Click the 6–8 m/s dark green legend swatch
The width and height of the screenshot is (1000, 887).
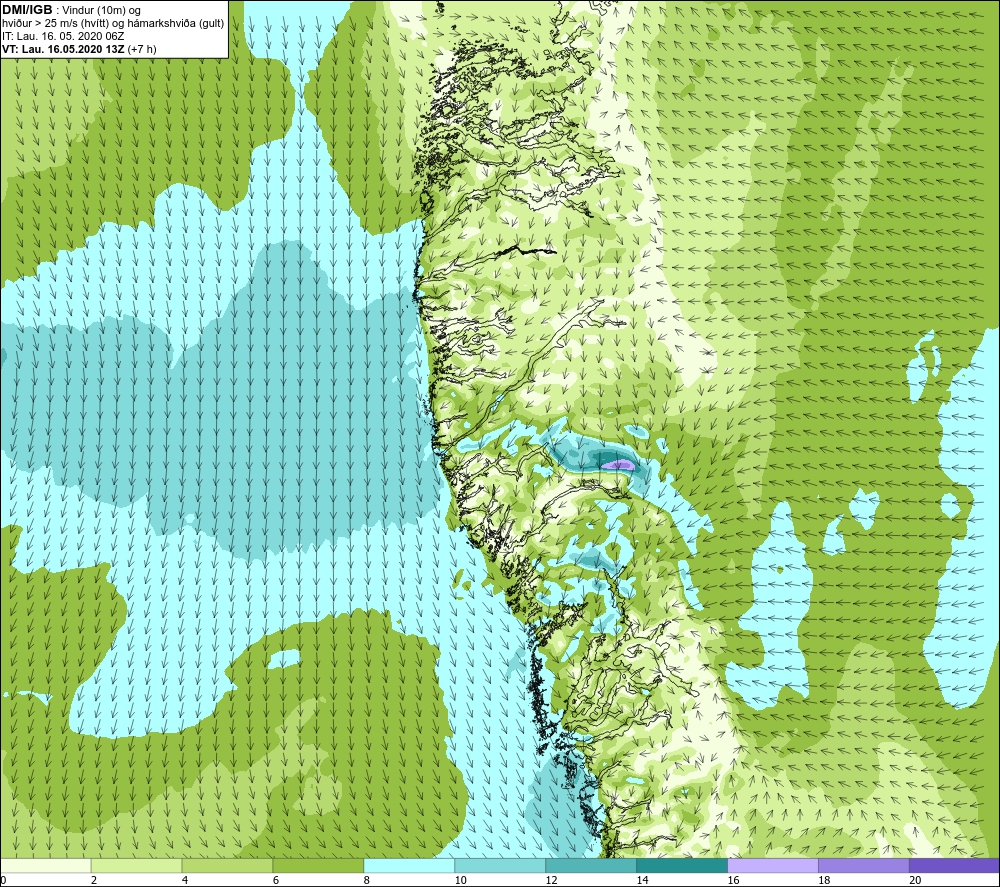(318, 865)
